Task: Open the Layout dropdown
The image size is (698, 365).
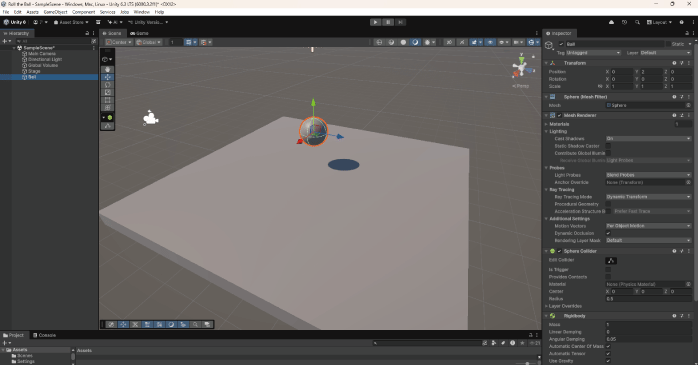Action: [659, 22]
